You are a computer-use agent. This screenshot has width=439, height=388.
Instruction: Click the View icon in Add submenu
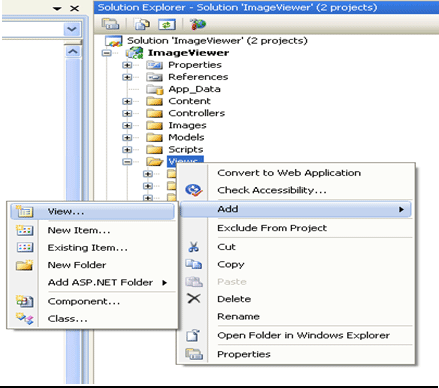pos(24,211)
